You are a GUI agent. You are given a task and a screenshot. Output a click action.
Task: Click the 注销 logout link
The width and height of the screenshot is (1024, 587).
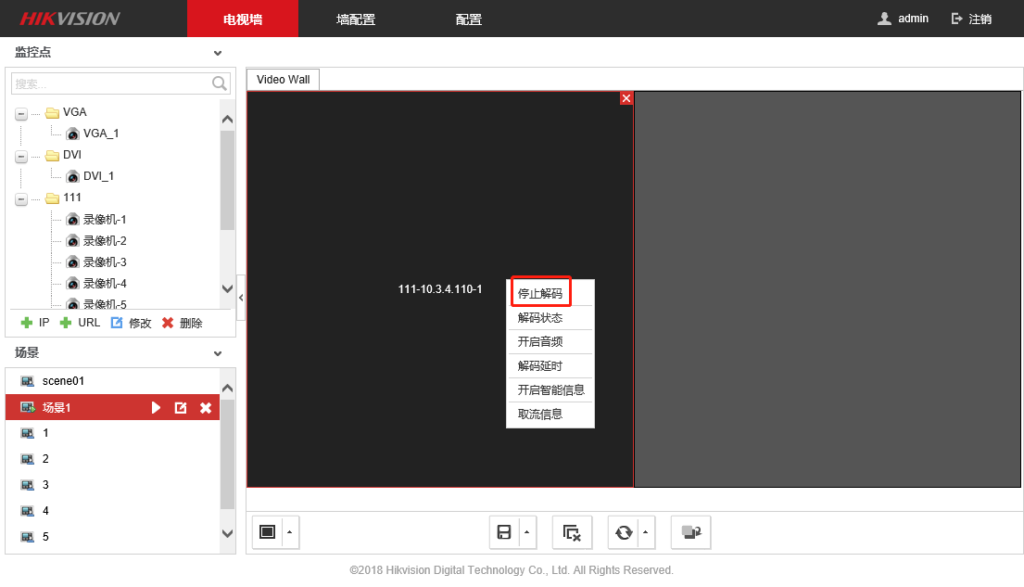tap(971, 19)
